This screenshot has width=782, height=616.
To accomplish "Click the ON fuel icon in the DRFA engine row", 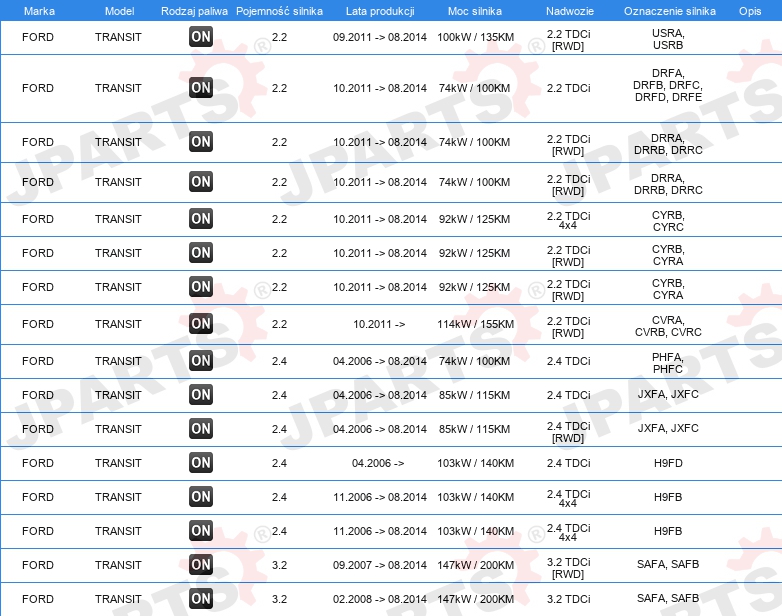I will [x=201, y=88].
